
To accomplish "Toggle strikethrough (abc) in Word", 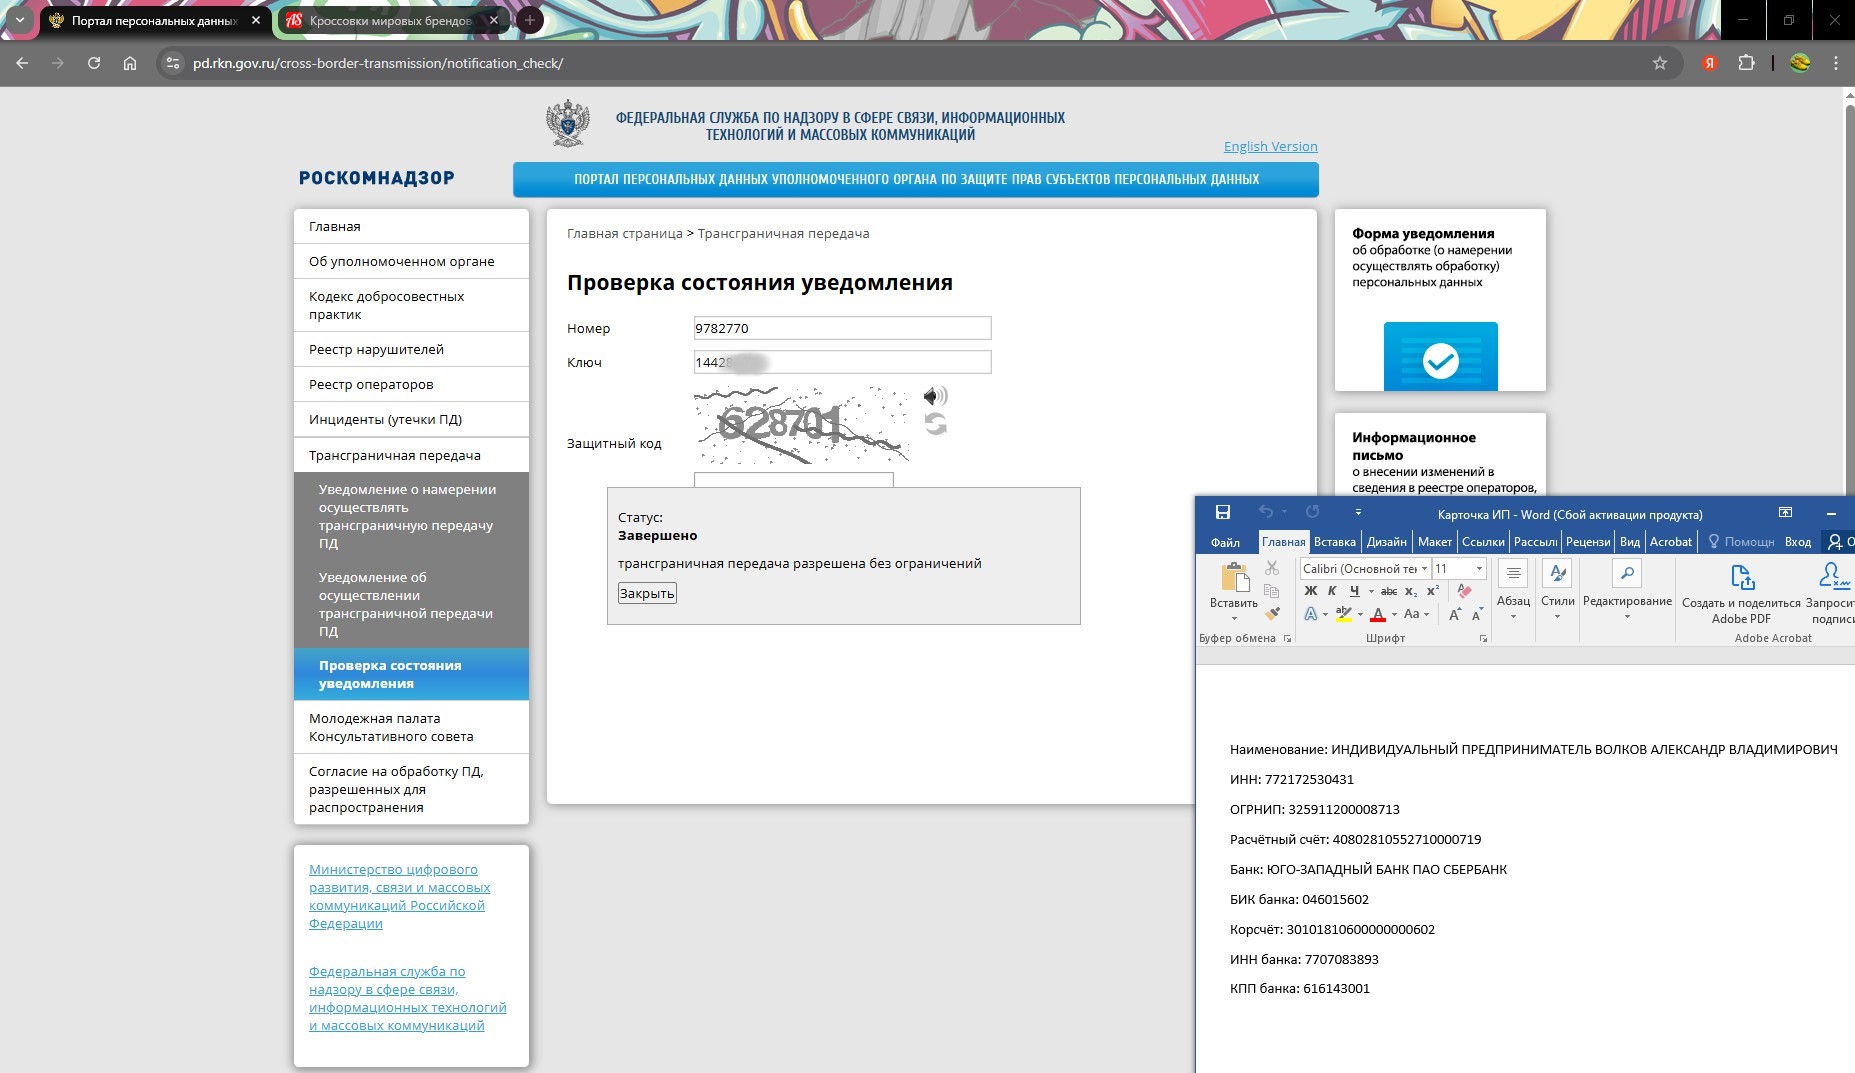I will click(x=1389, y=591).
